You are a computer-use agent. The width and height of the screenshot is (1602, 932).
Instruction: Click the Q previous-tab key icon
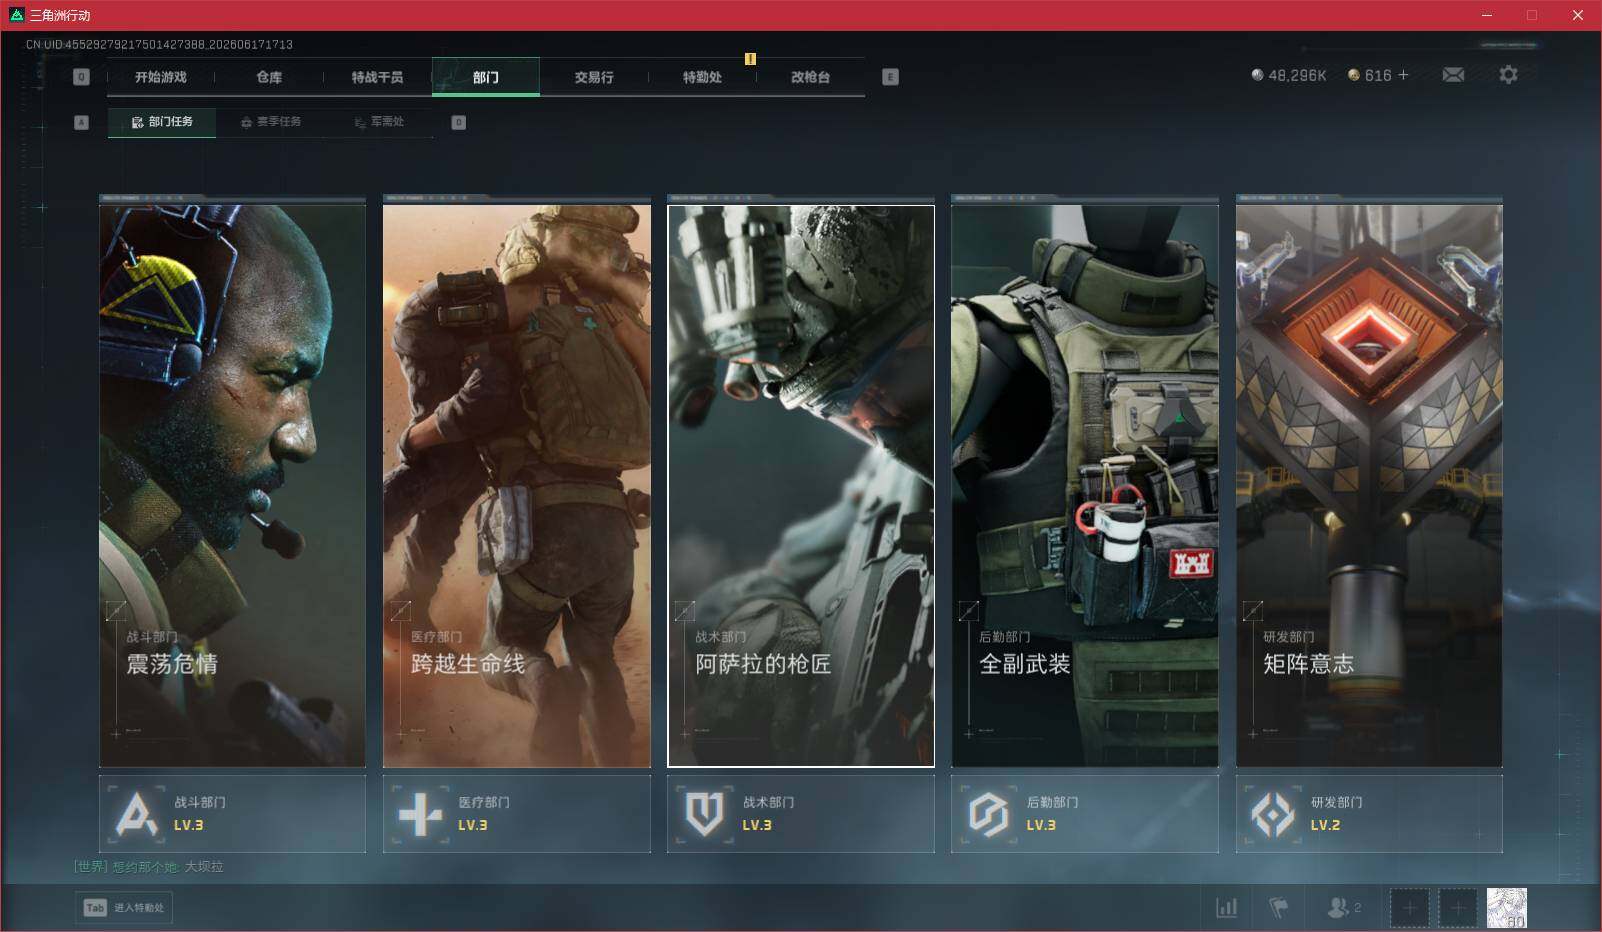click(82, 77)
